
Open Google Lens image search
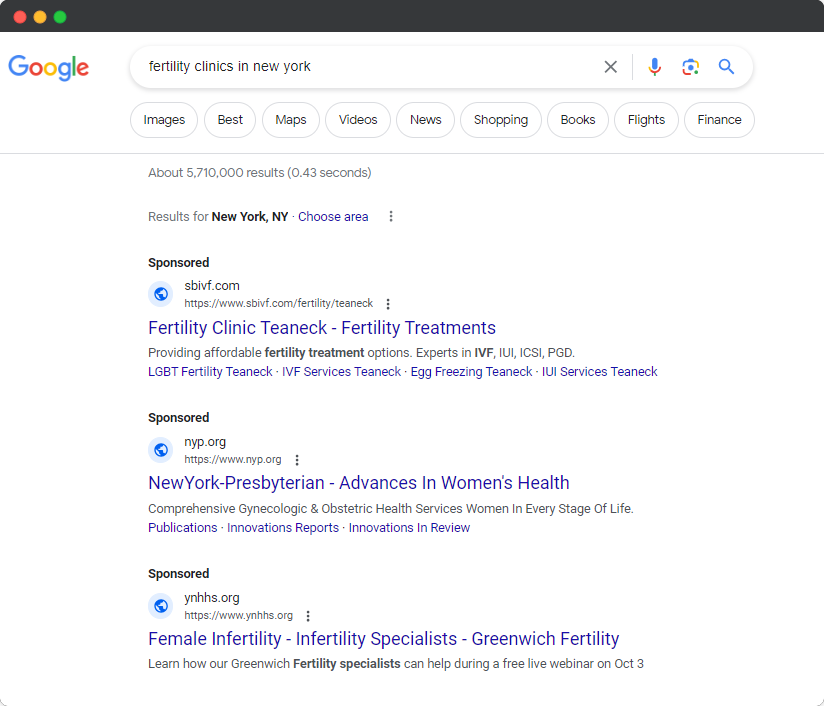point(690,67)
